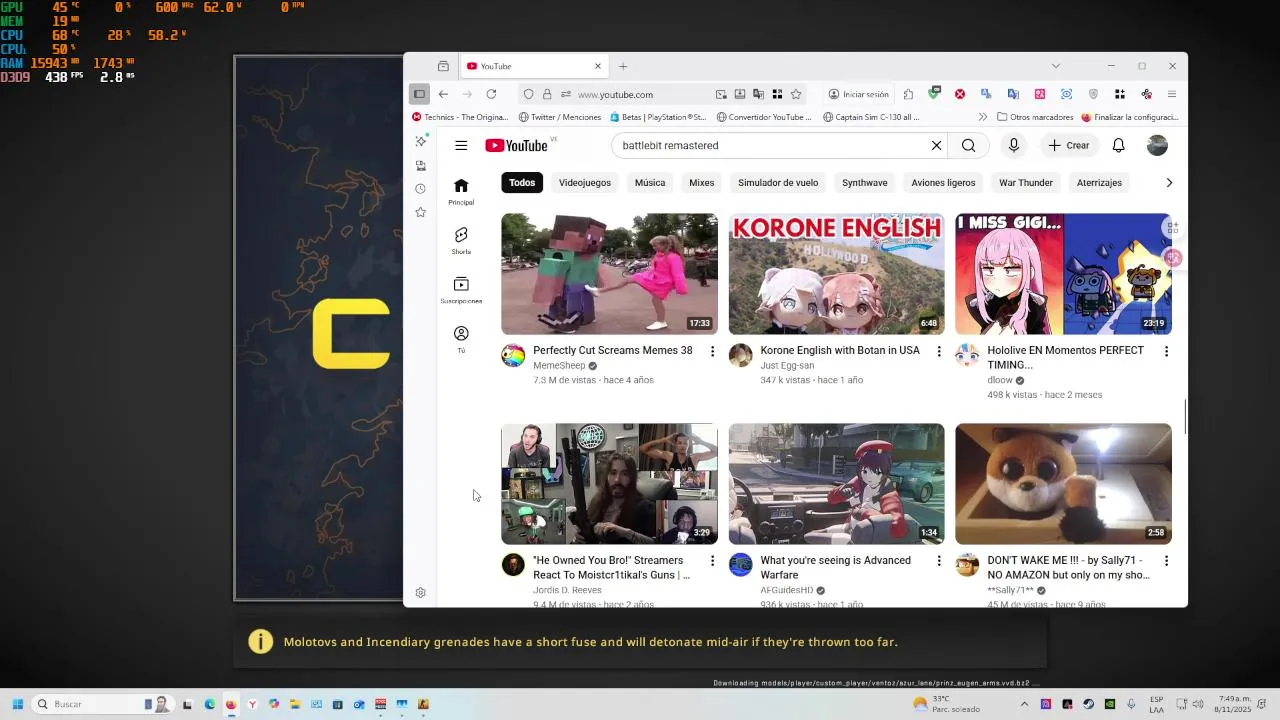1280x720 pixels.
Task: Open a new browser tab
Action: click(x=622, y=66)
